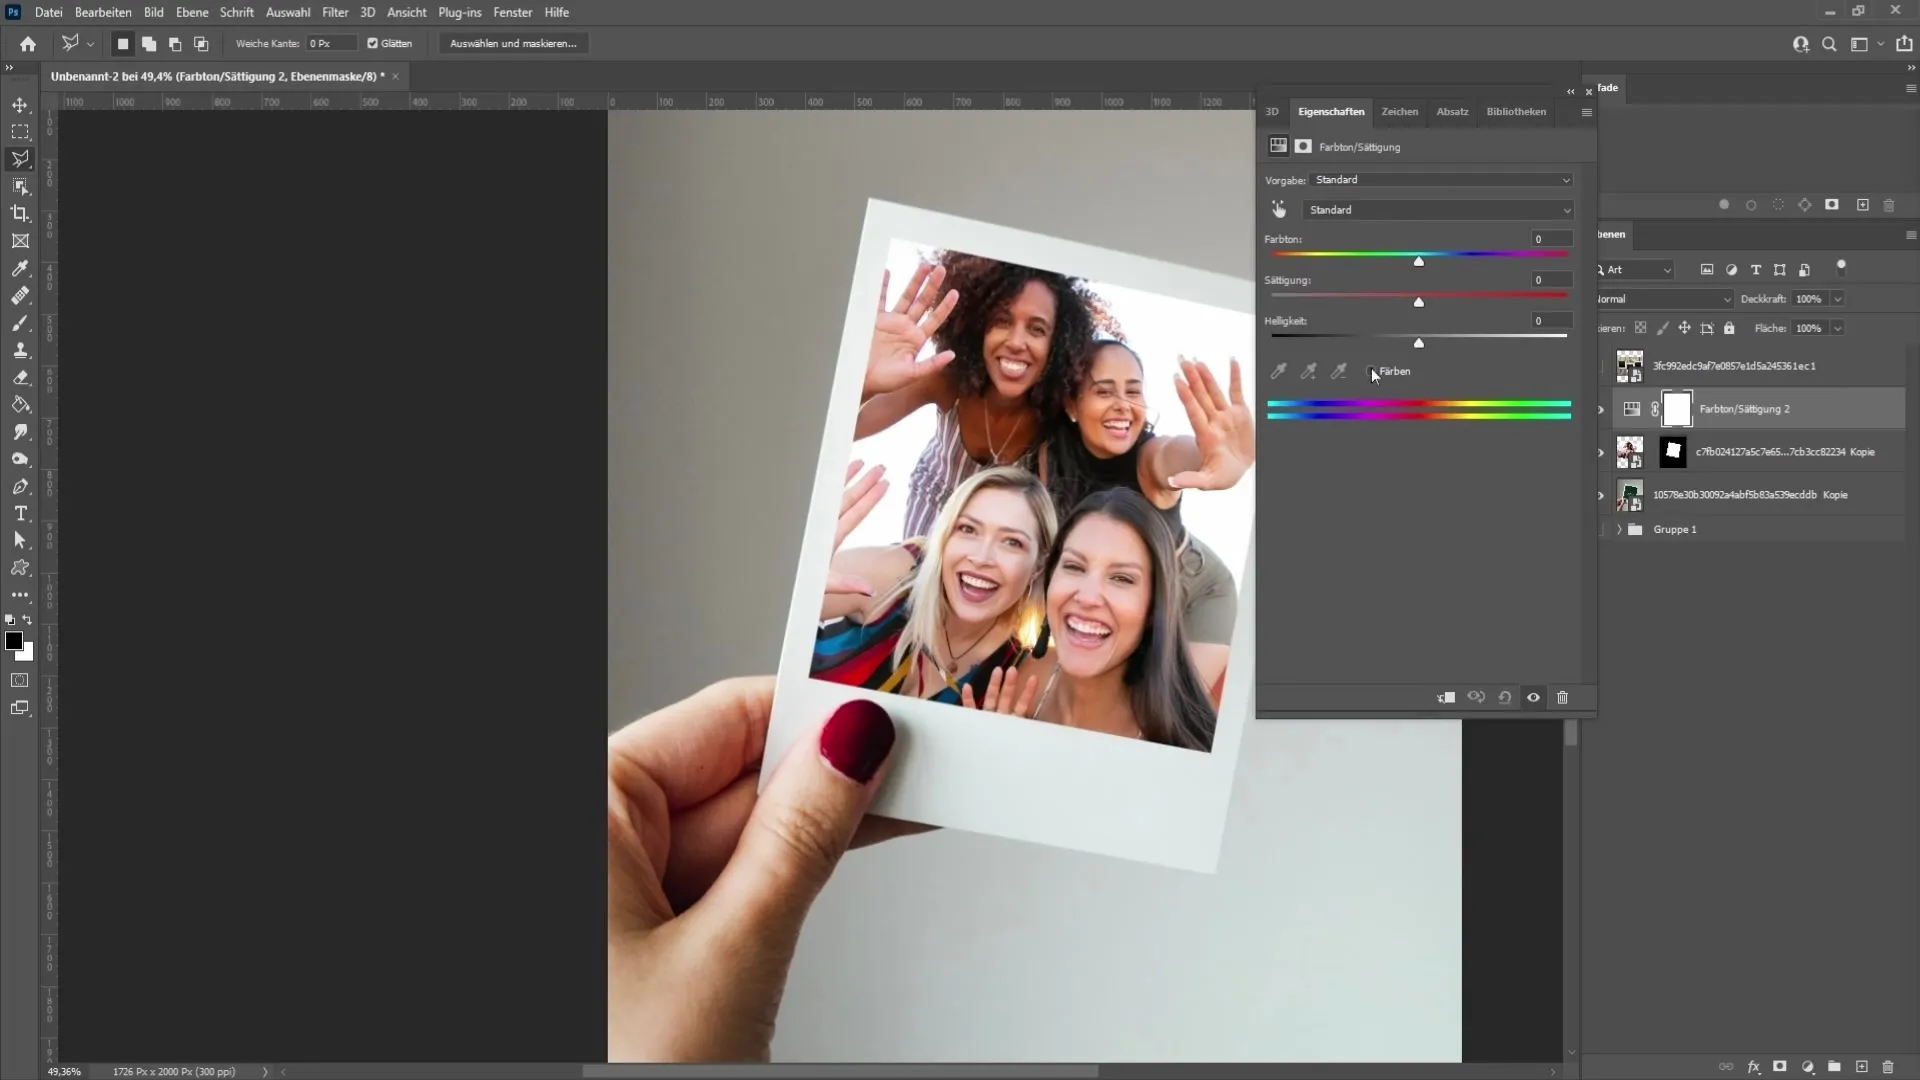Open the color range Standard dropdown
Screen dimensions: 1920x1080
coord(1438,210)
